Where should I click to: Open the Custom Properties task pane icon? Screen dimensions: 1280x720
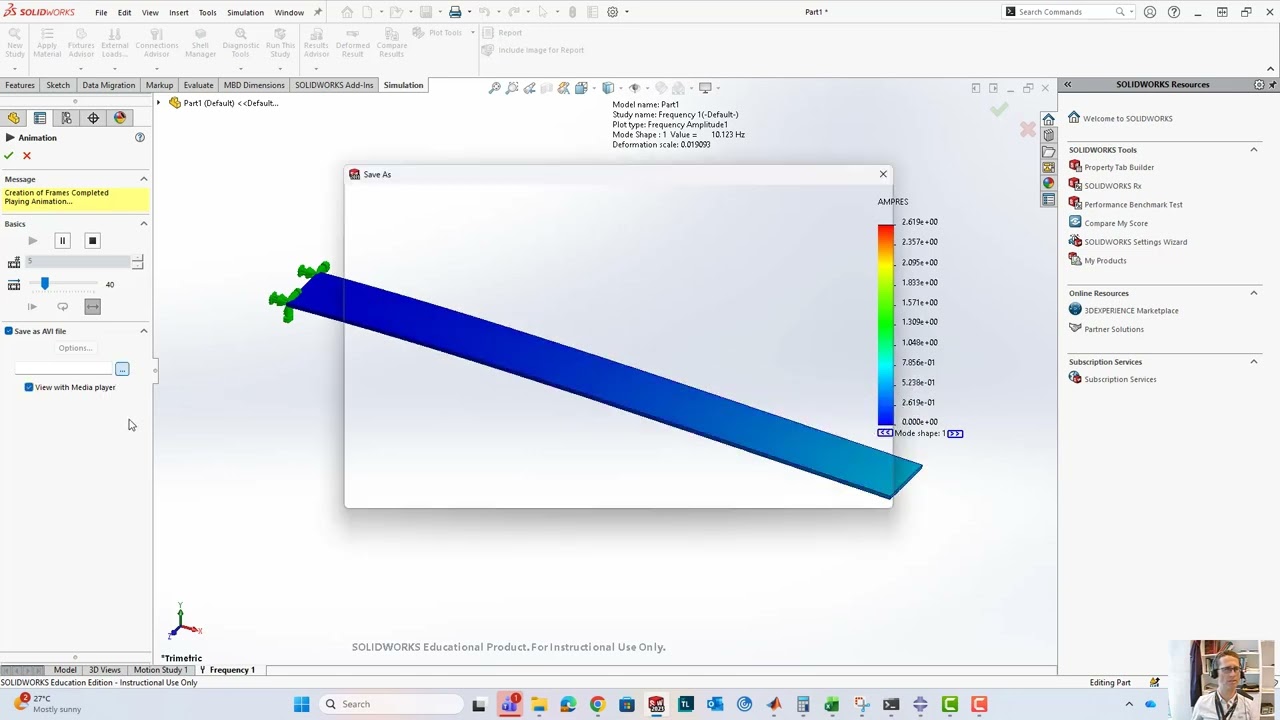[1048, 199]
